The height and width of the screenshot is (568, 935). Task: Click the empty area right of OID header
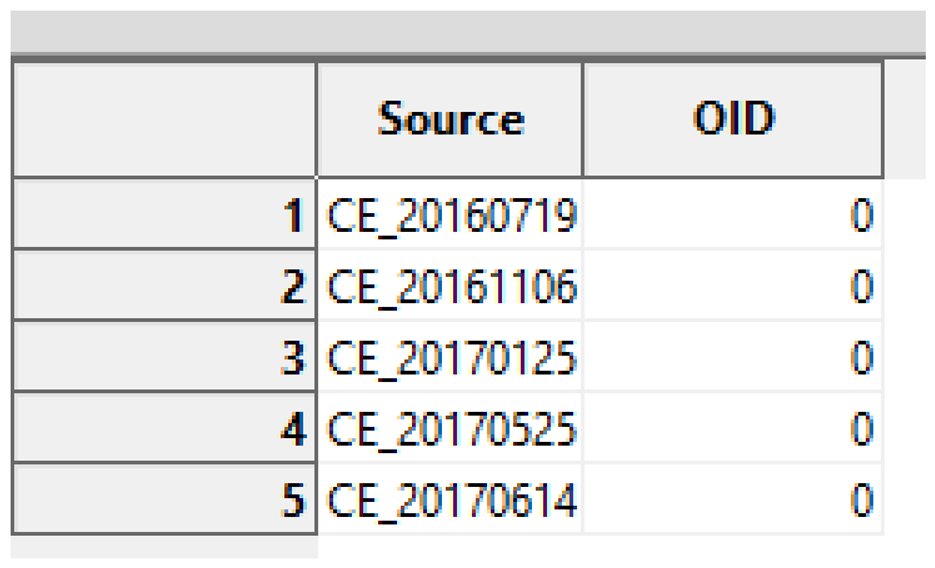906,120
